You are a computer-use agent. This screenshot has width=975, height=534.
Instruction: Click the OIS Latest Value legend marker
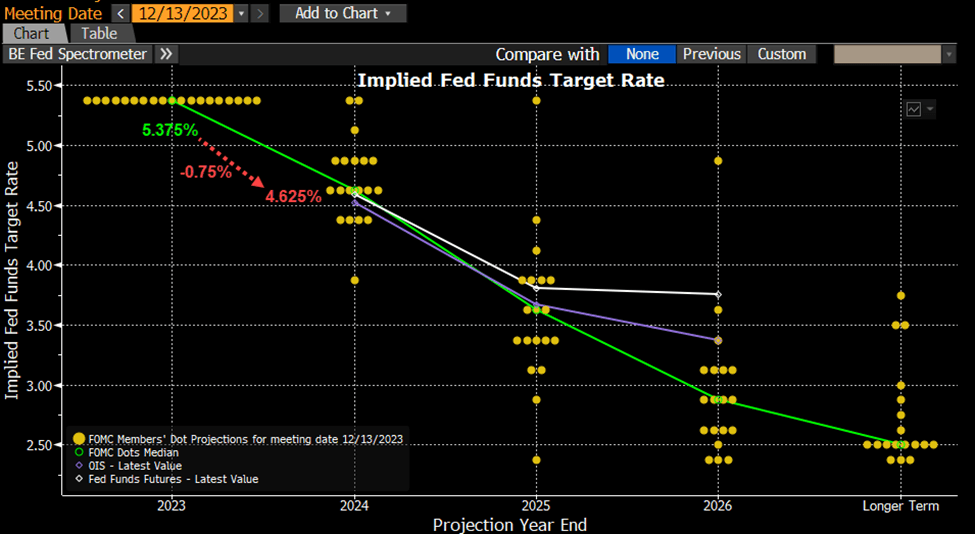click(79, 466)
